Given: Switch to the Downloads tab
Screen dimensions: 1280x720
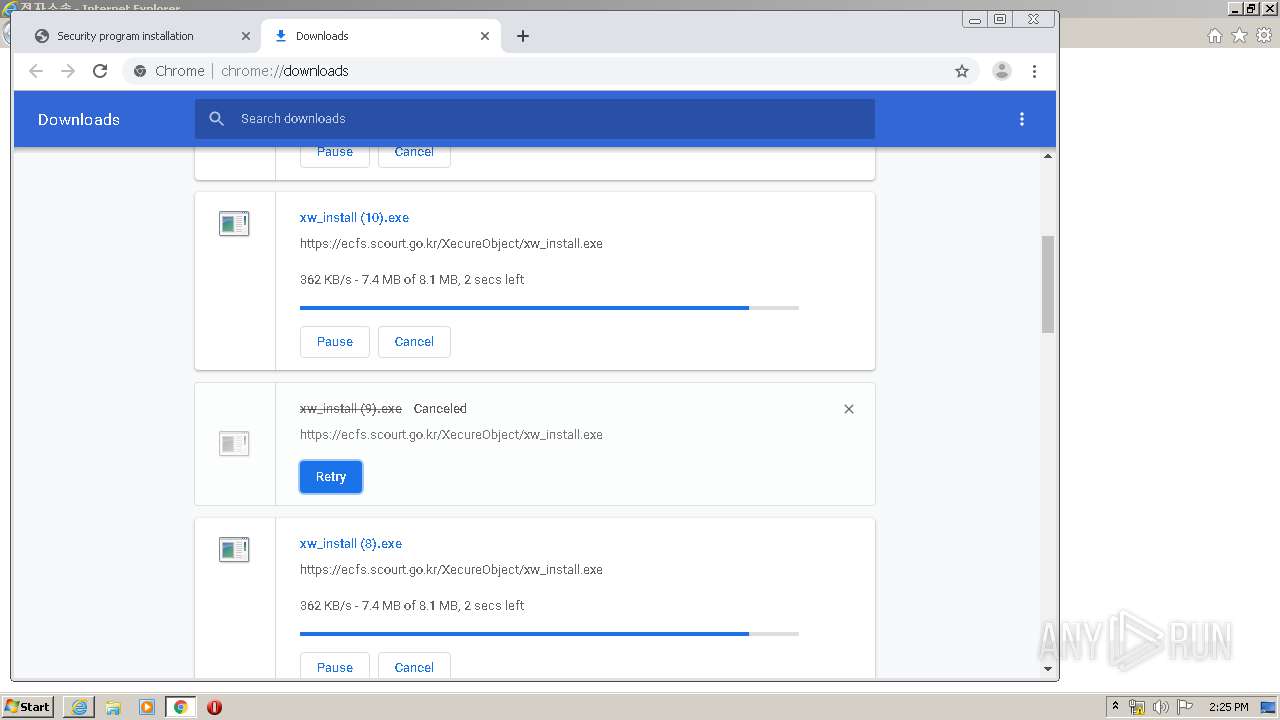Looking at the screenshot, I should click(380, 36).
